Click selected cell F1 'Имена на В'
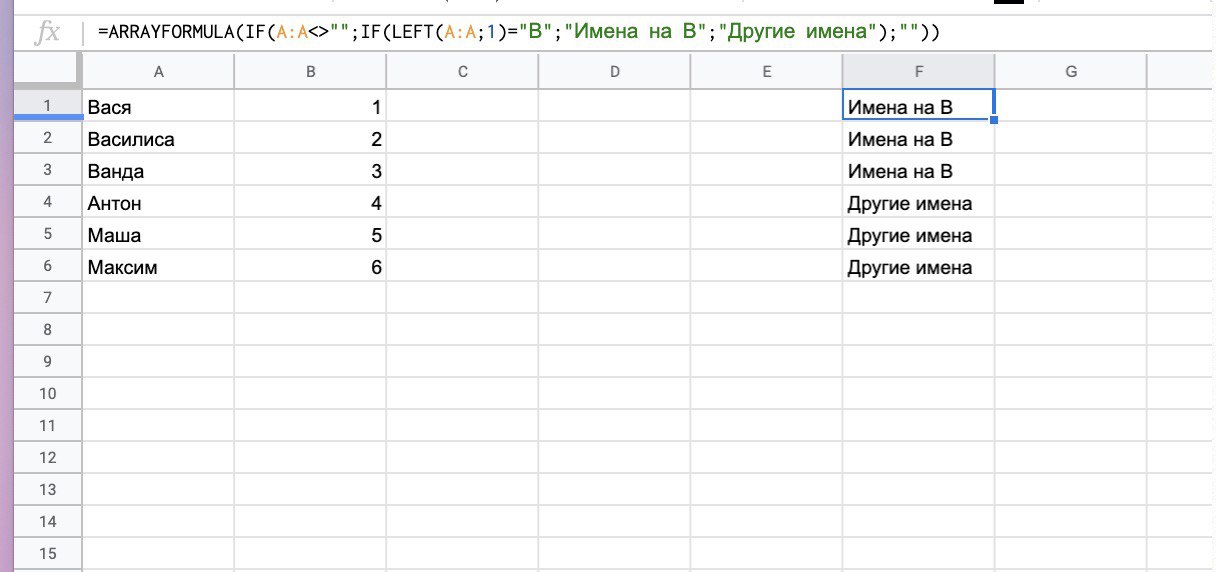The height and width of the screenshot is (572, 1216). 918,106
